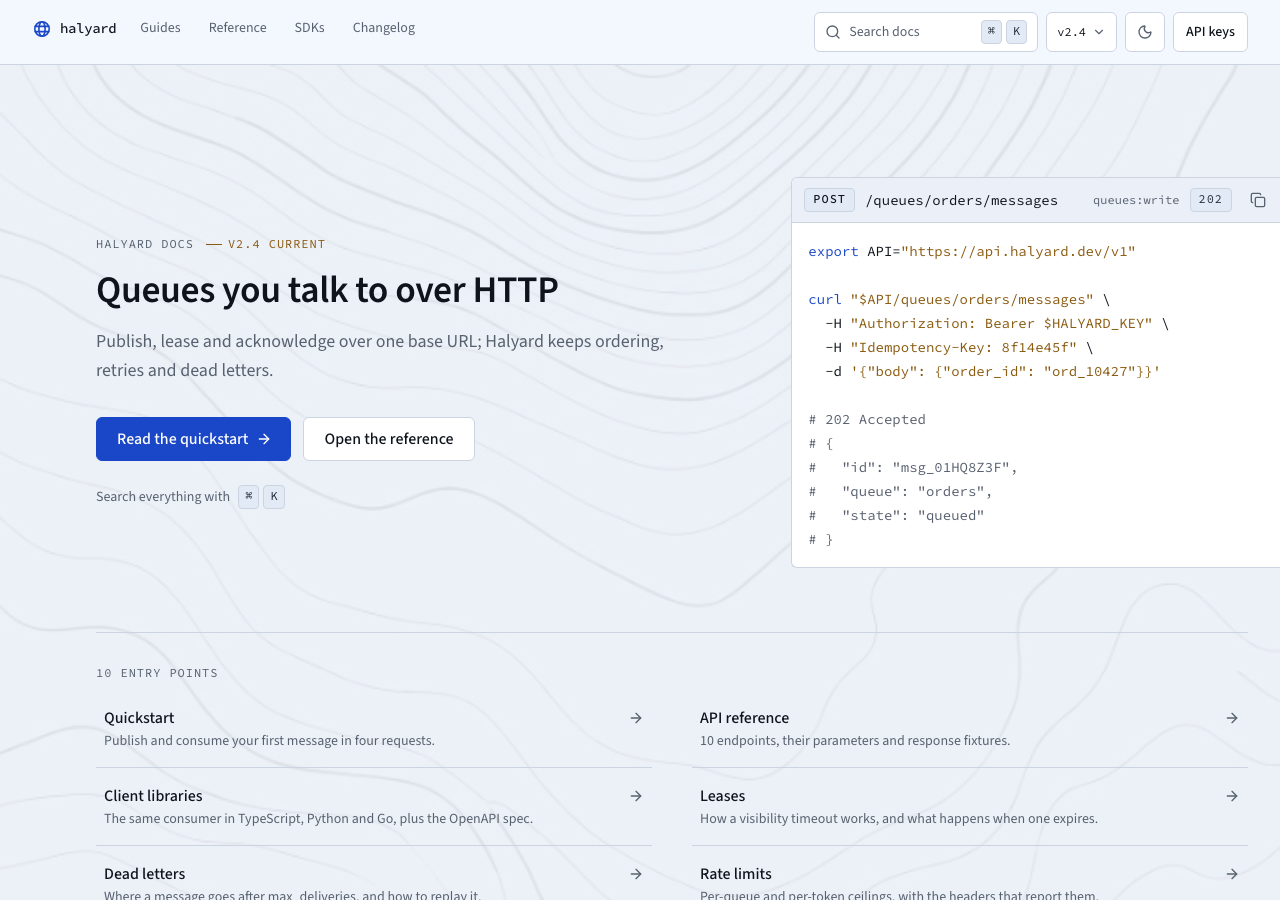Click the "V2.4 CURRENT" label
The width and height of the screenshot is (1280, 900).
tap(277, 244)
